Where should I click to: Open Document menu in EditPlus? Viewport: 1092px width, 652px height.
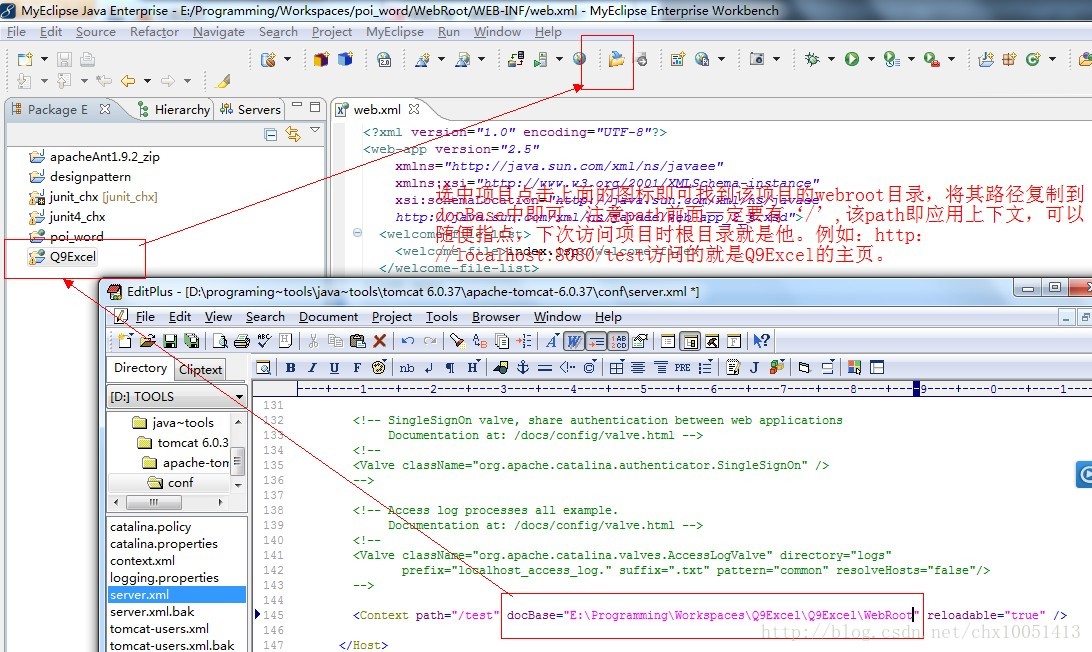(x=328, y=317)
